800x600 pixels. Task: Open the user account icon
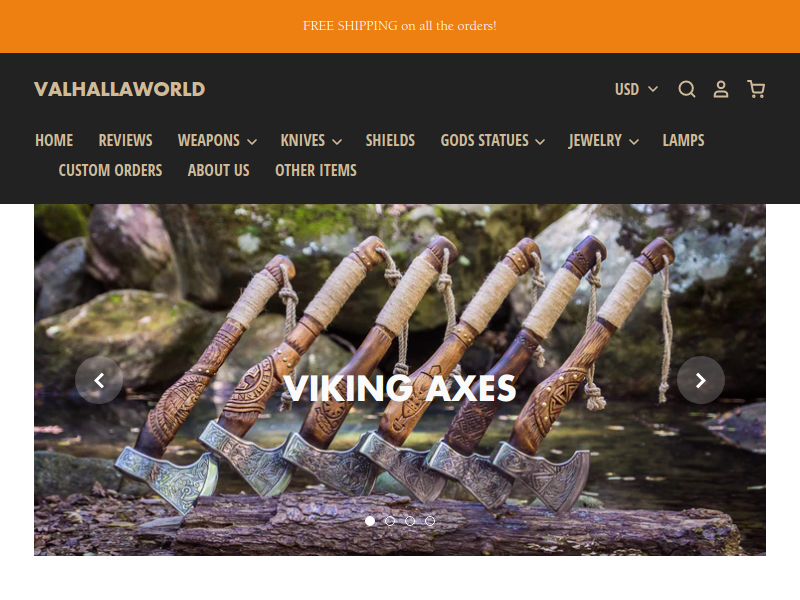pos(720,89)
